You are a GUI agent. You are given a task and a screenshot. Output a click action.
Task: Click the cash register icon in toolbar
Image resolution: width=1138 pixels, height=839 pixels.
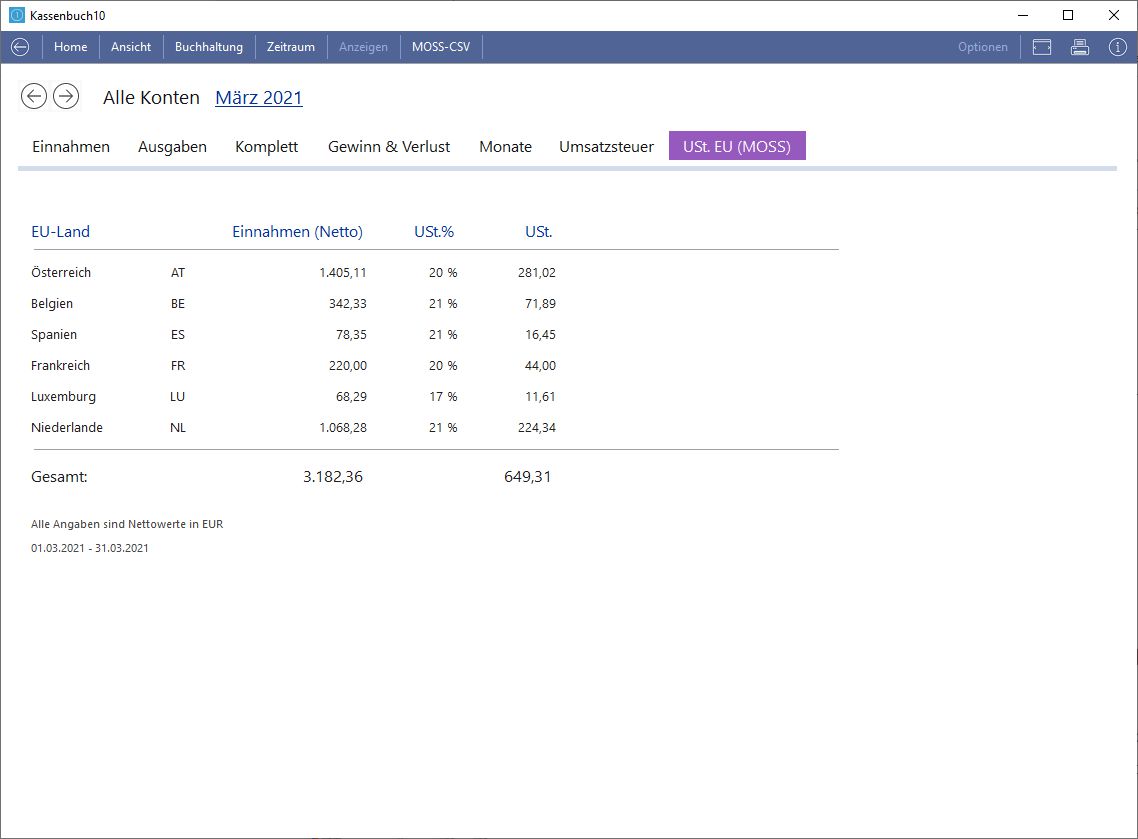point(1042,47)
